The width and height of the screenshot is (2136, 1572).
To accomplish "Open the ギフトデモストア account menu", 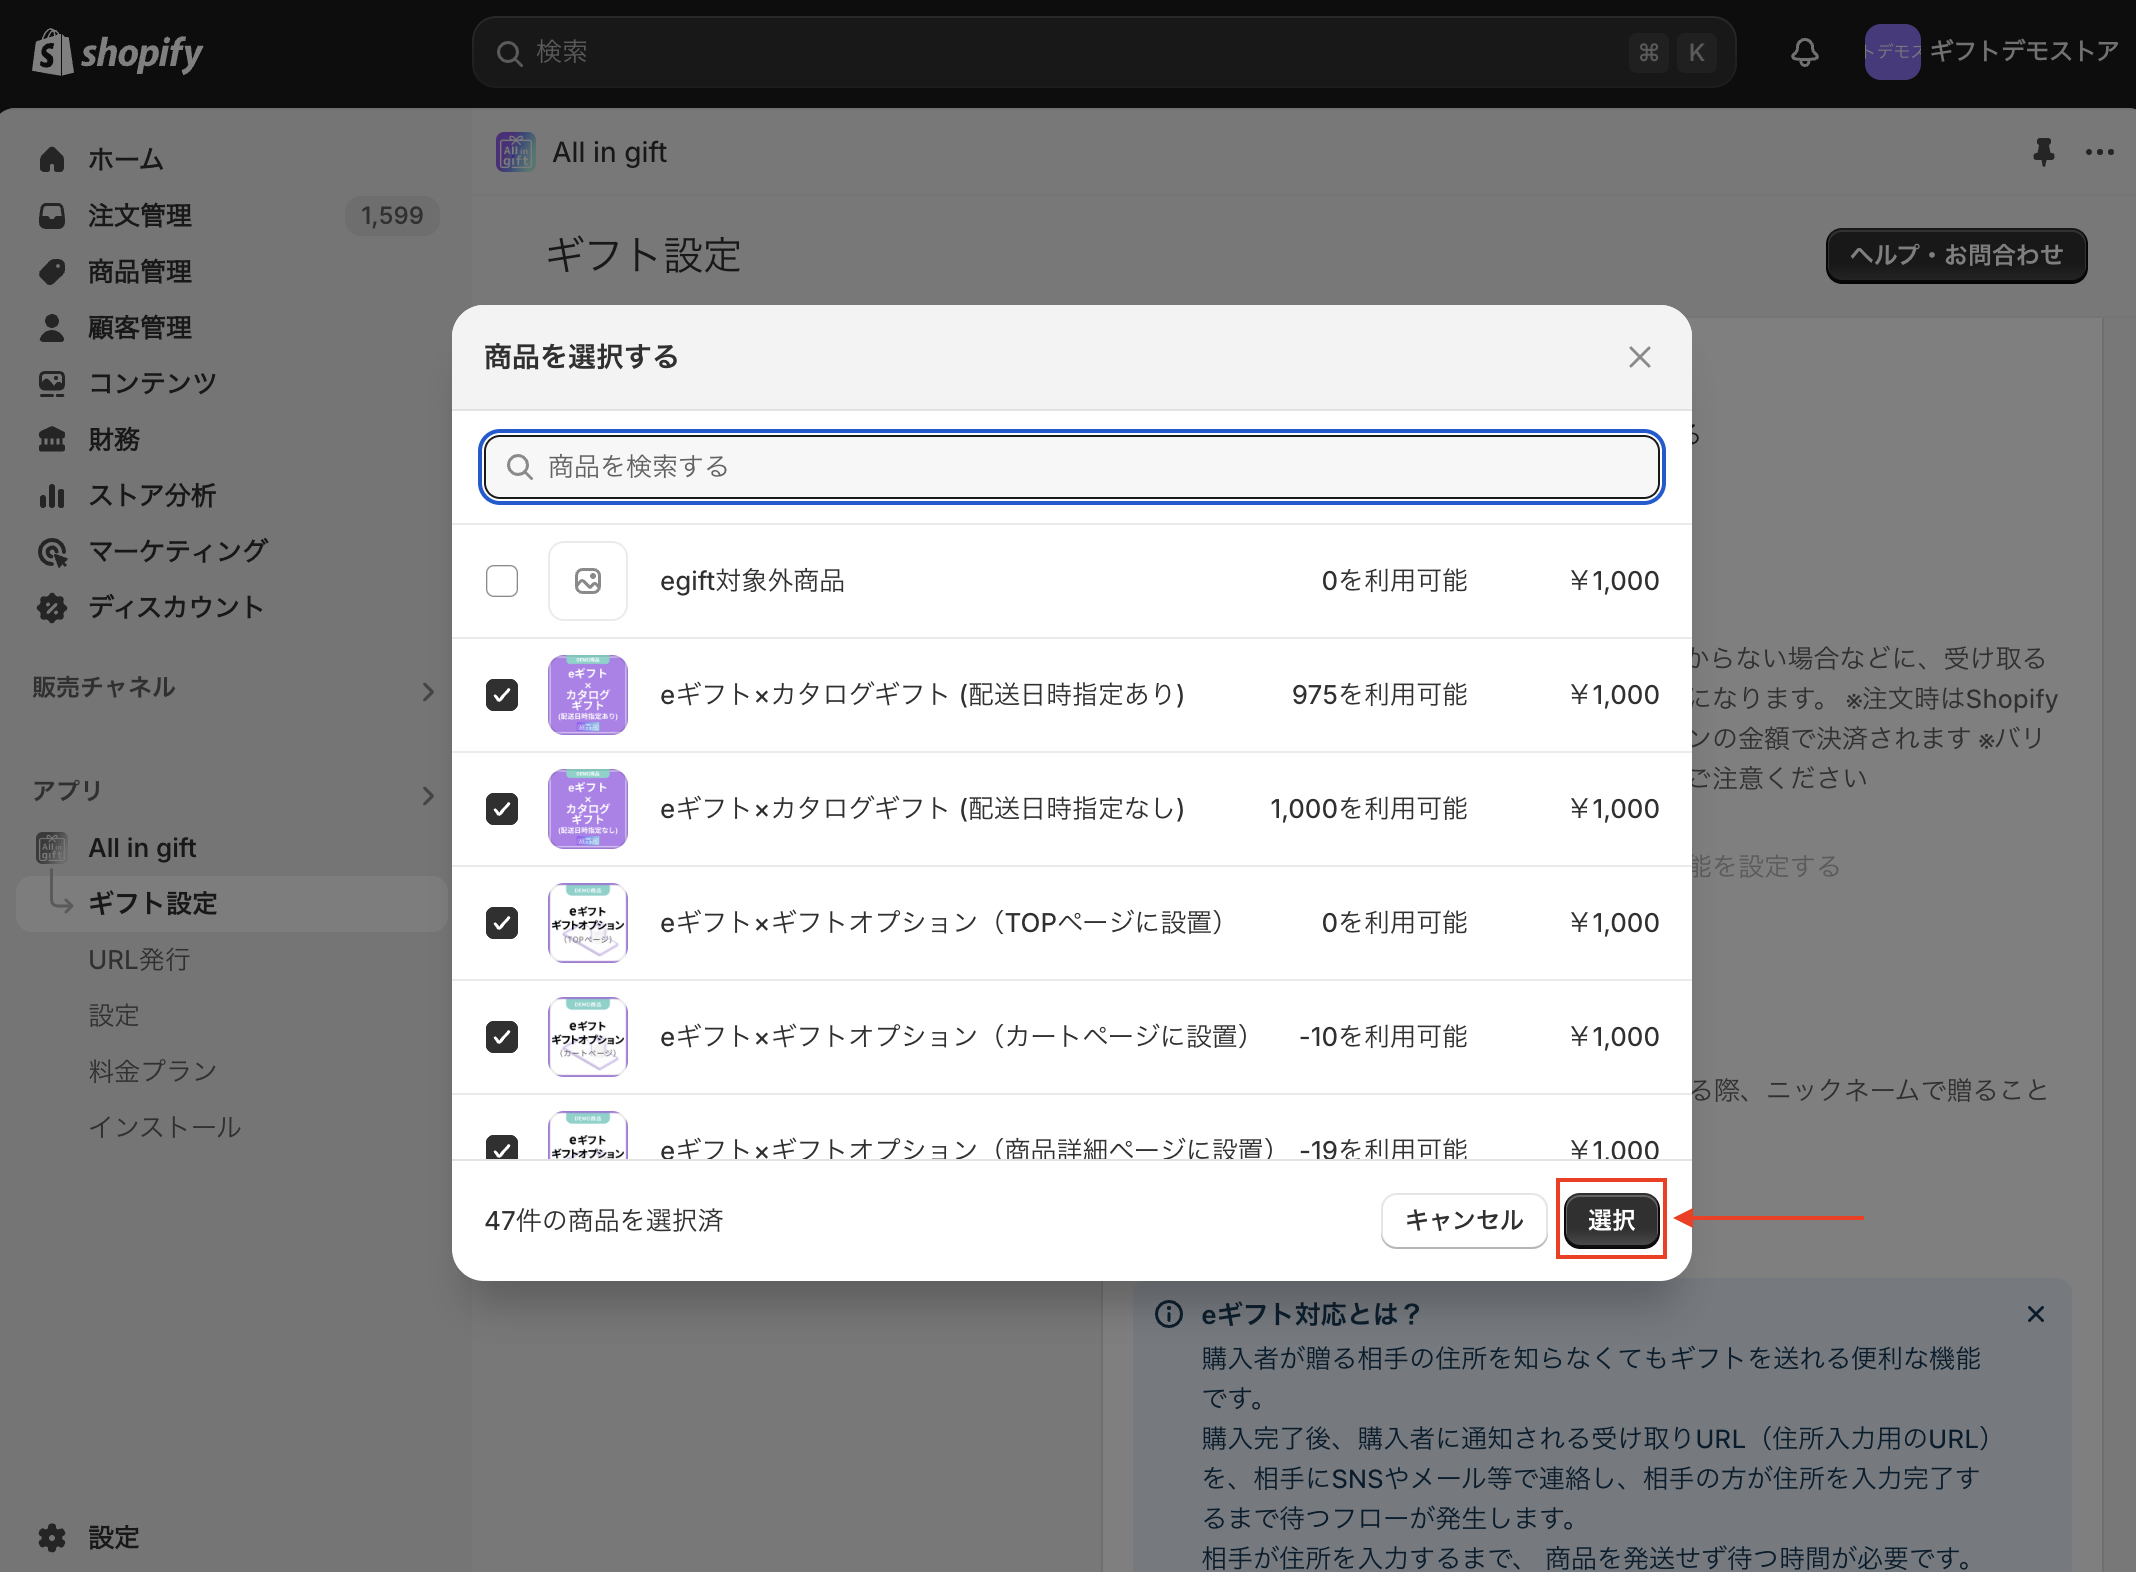I will [1990, 52].
